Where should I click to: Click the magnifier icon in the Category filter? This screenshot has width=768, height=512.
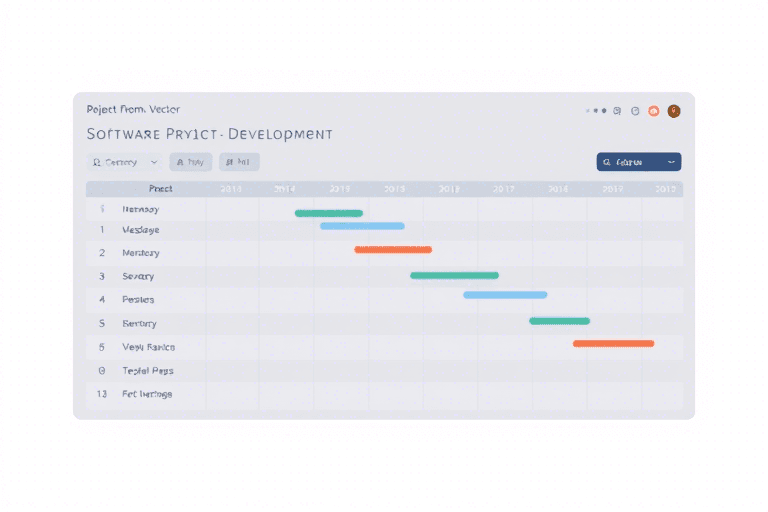(x=97, y=162)
